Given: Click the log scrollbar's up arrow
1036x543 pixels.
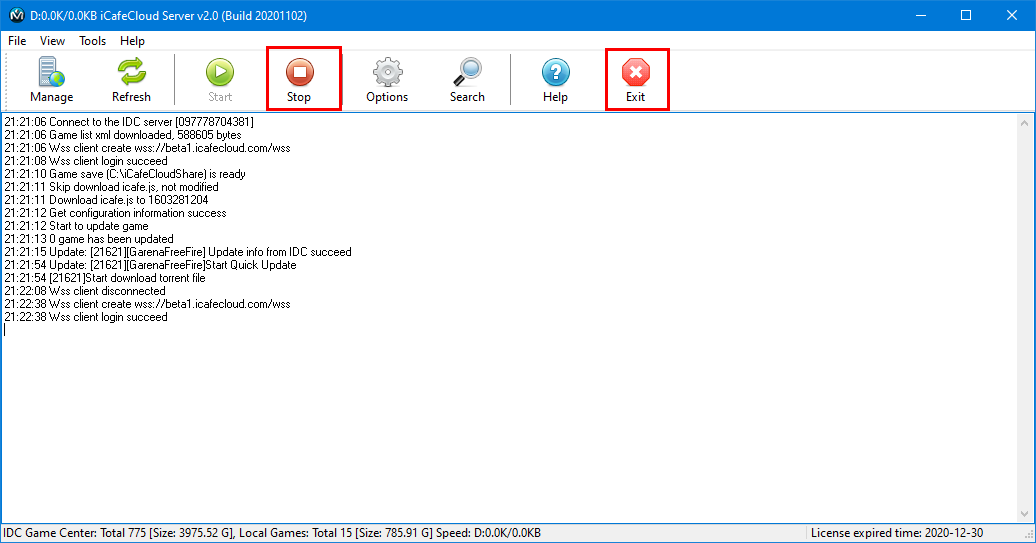Looking at the screenshot, I should point(1025,122).
